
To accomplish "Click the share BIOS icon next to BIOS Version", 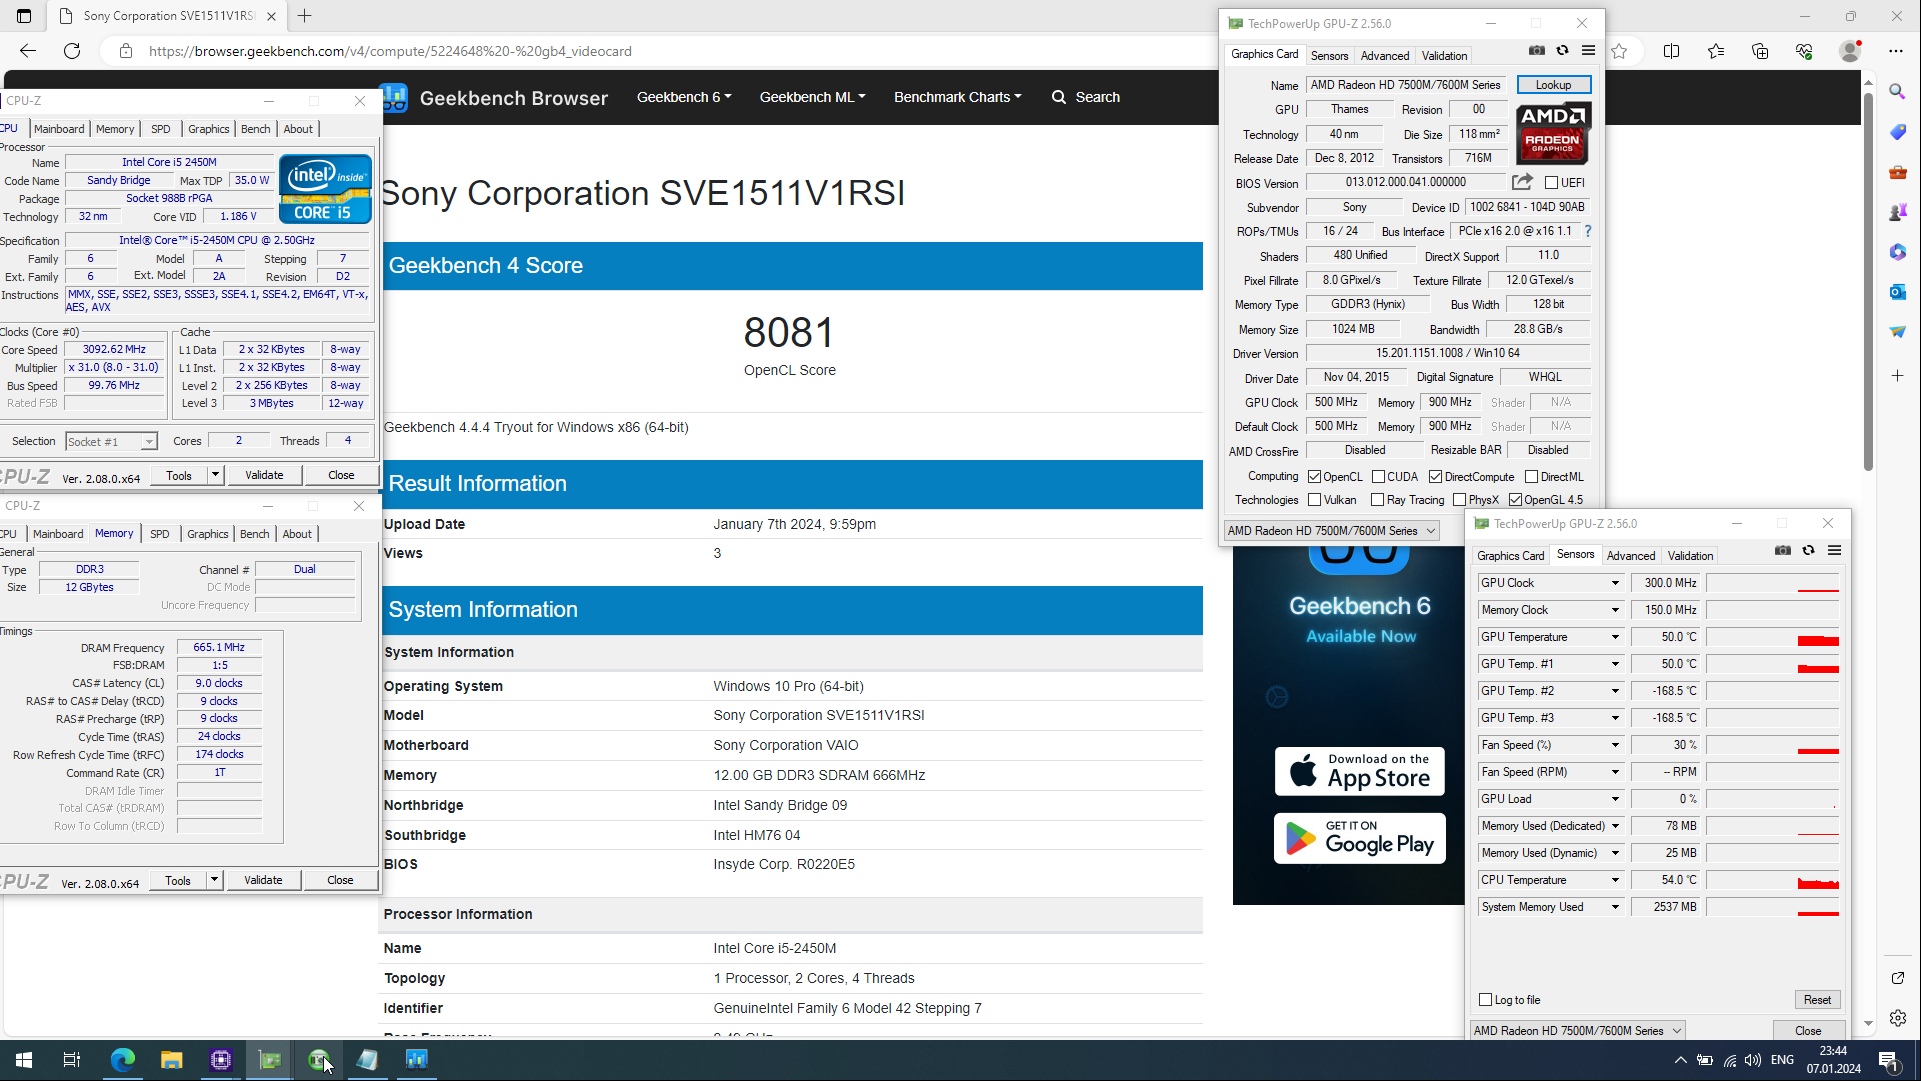I will pos(1522,182).
